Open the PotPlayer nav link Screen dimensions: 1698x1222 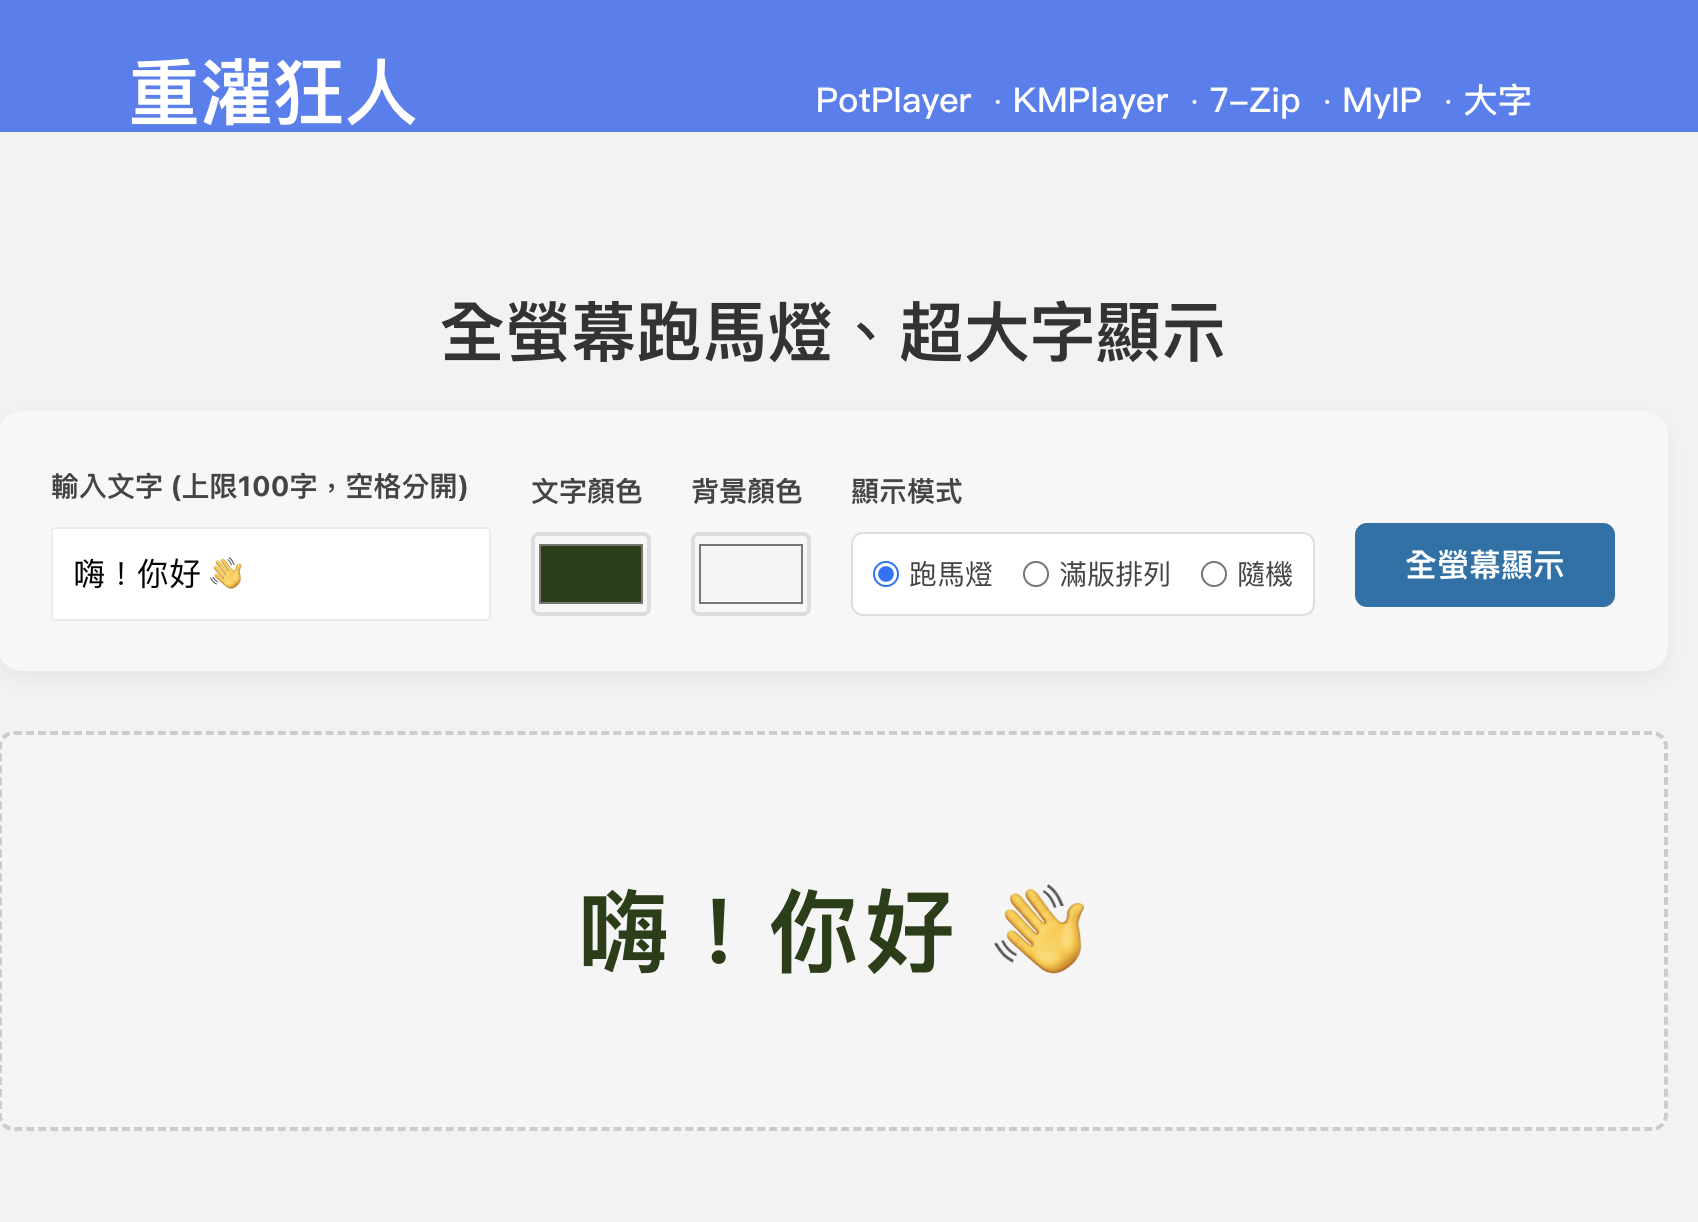click(x=893, y=100)
